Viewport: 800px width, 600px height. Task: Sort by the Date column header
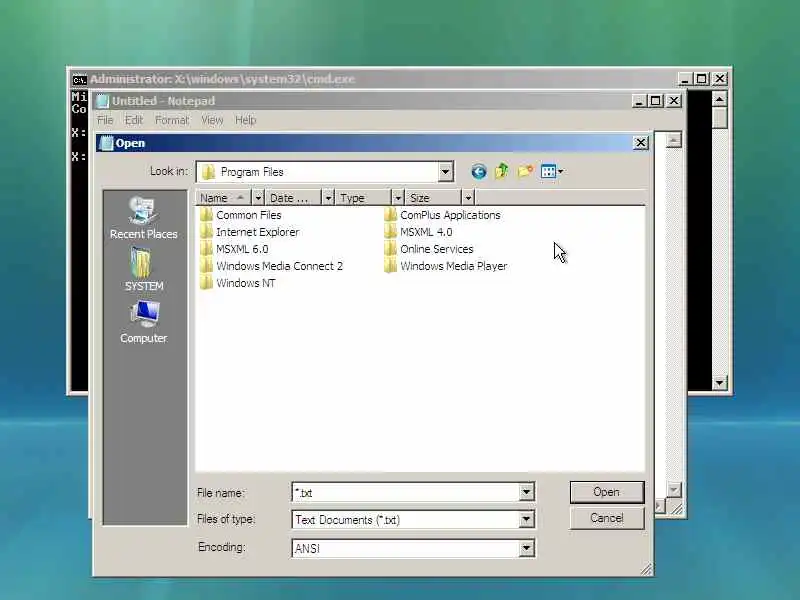pos(295,197)
